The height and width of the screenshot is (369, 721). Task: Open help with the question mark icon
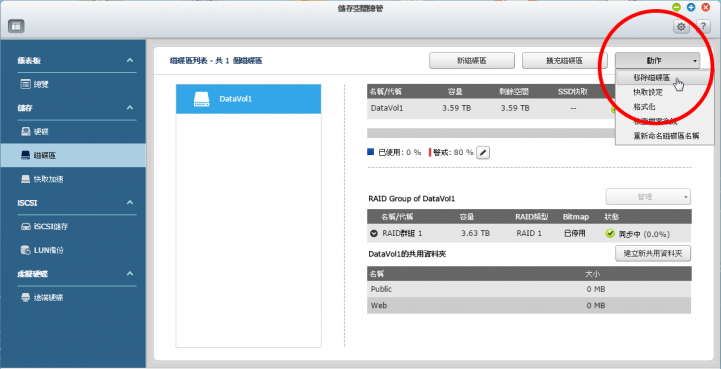[x=704, y=27]
